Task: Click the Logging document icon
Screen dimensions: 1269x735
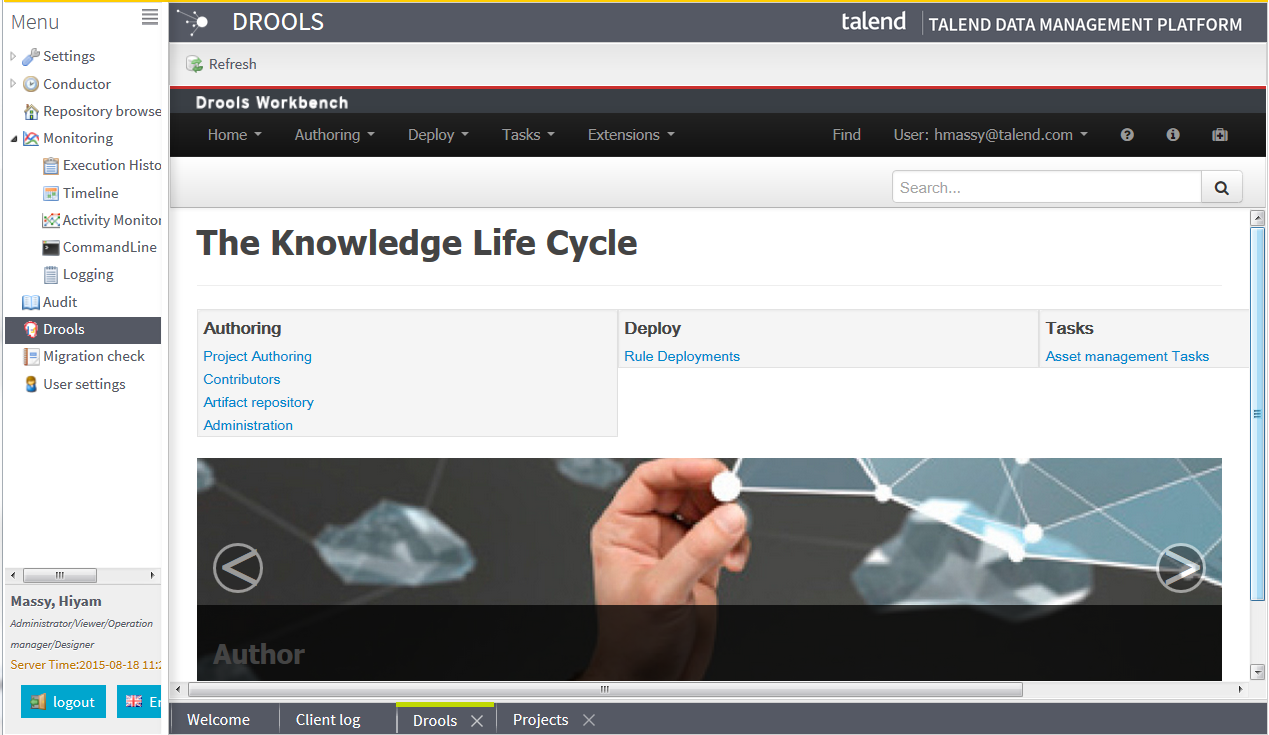Action: (x=51, y=274)
